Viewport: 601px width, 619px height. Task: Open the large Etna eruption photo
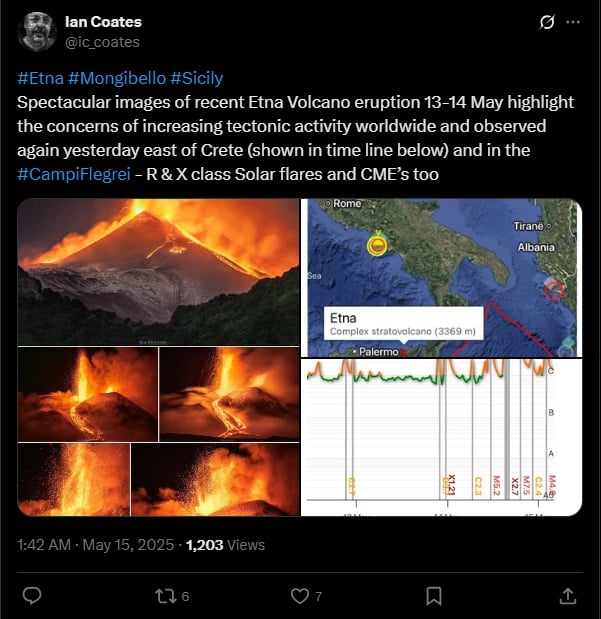(x=158, y=272)
